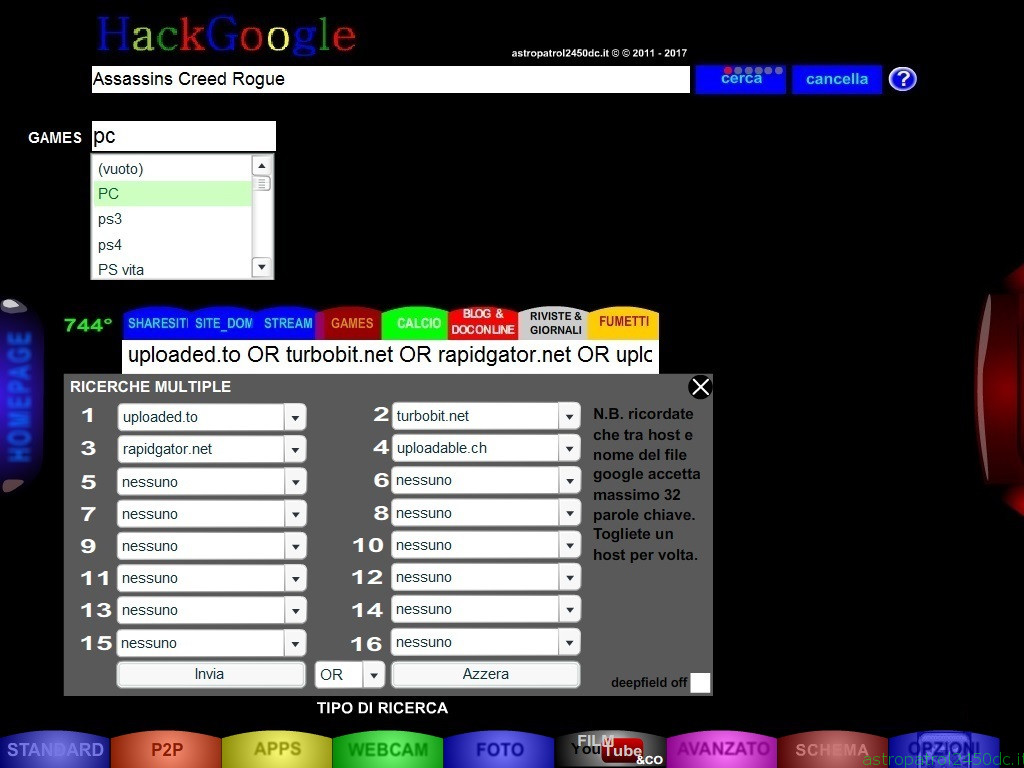Screen dimensions: 1024x768
Task: Select ps3 in the GAMES list
Action: click(171, 219)
